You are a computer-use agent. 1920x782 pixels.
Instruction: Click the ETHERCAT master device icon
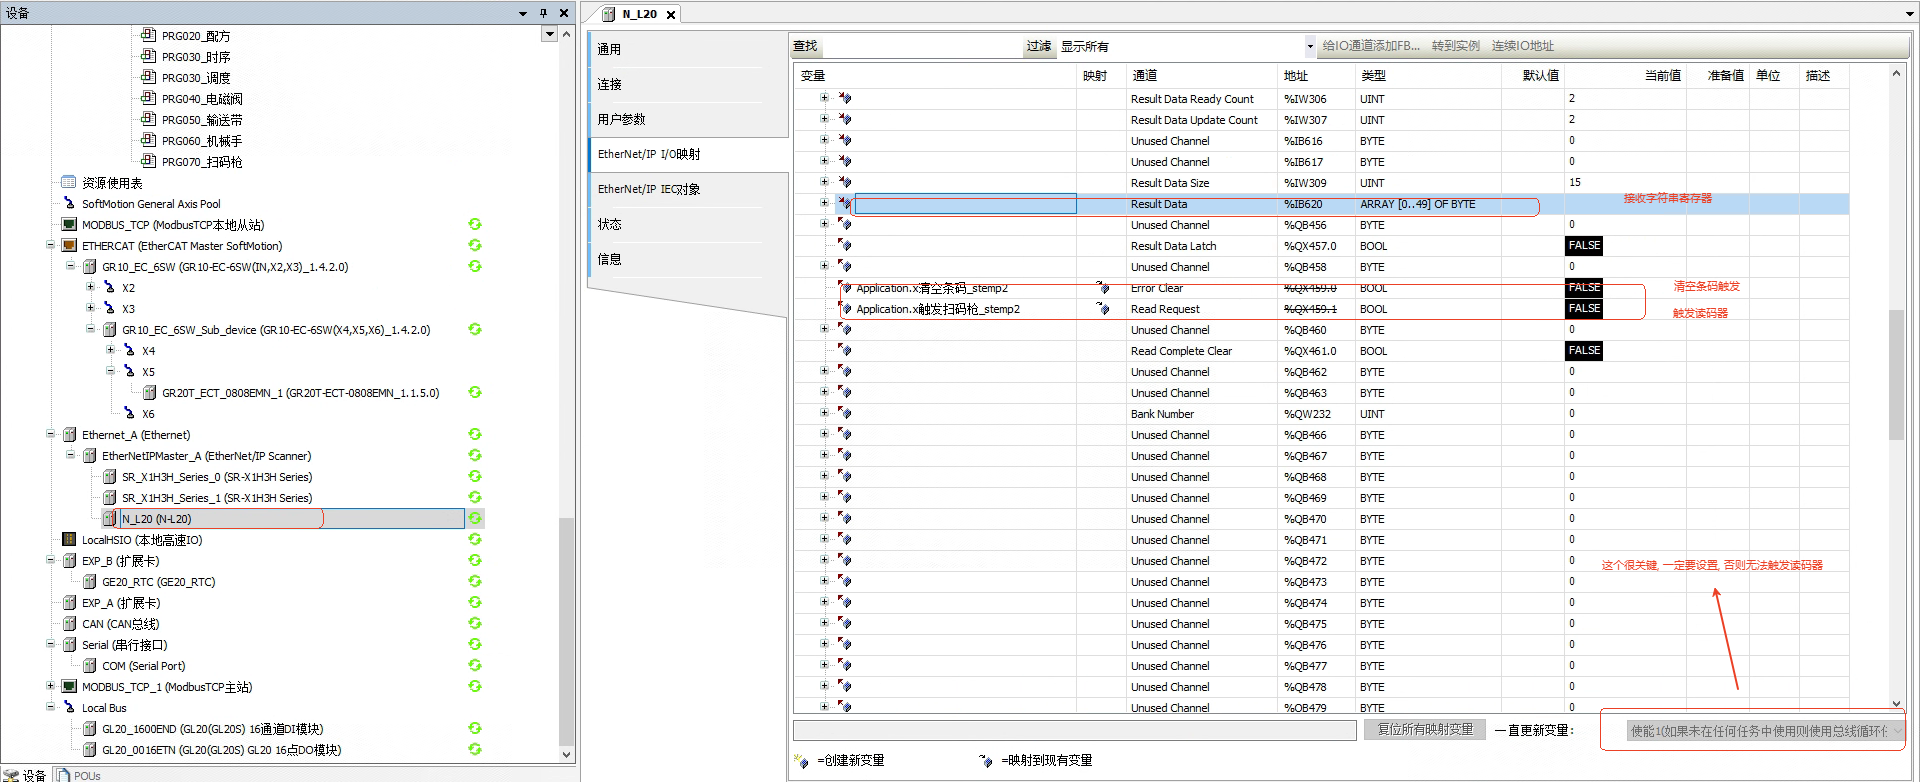69,245
